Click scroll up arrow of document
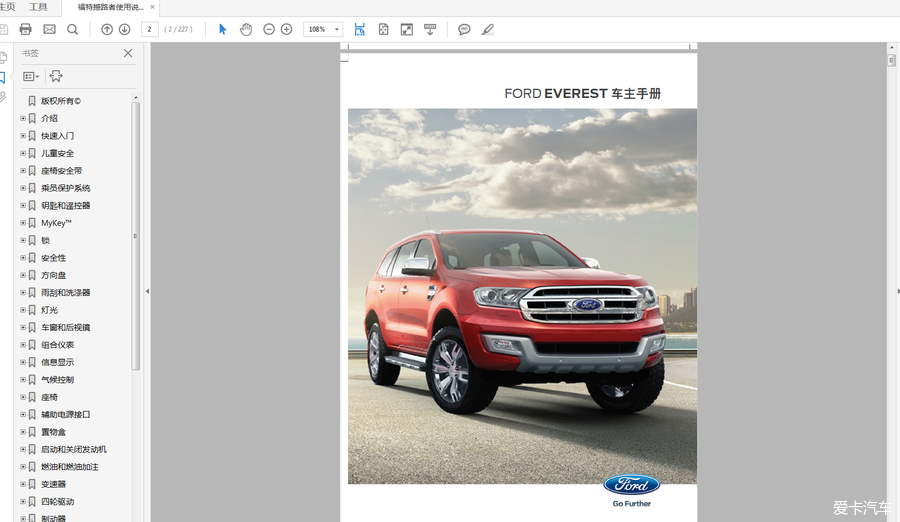The height and width of the screenshot is (522, 900). (891, 48)
